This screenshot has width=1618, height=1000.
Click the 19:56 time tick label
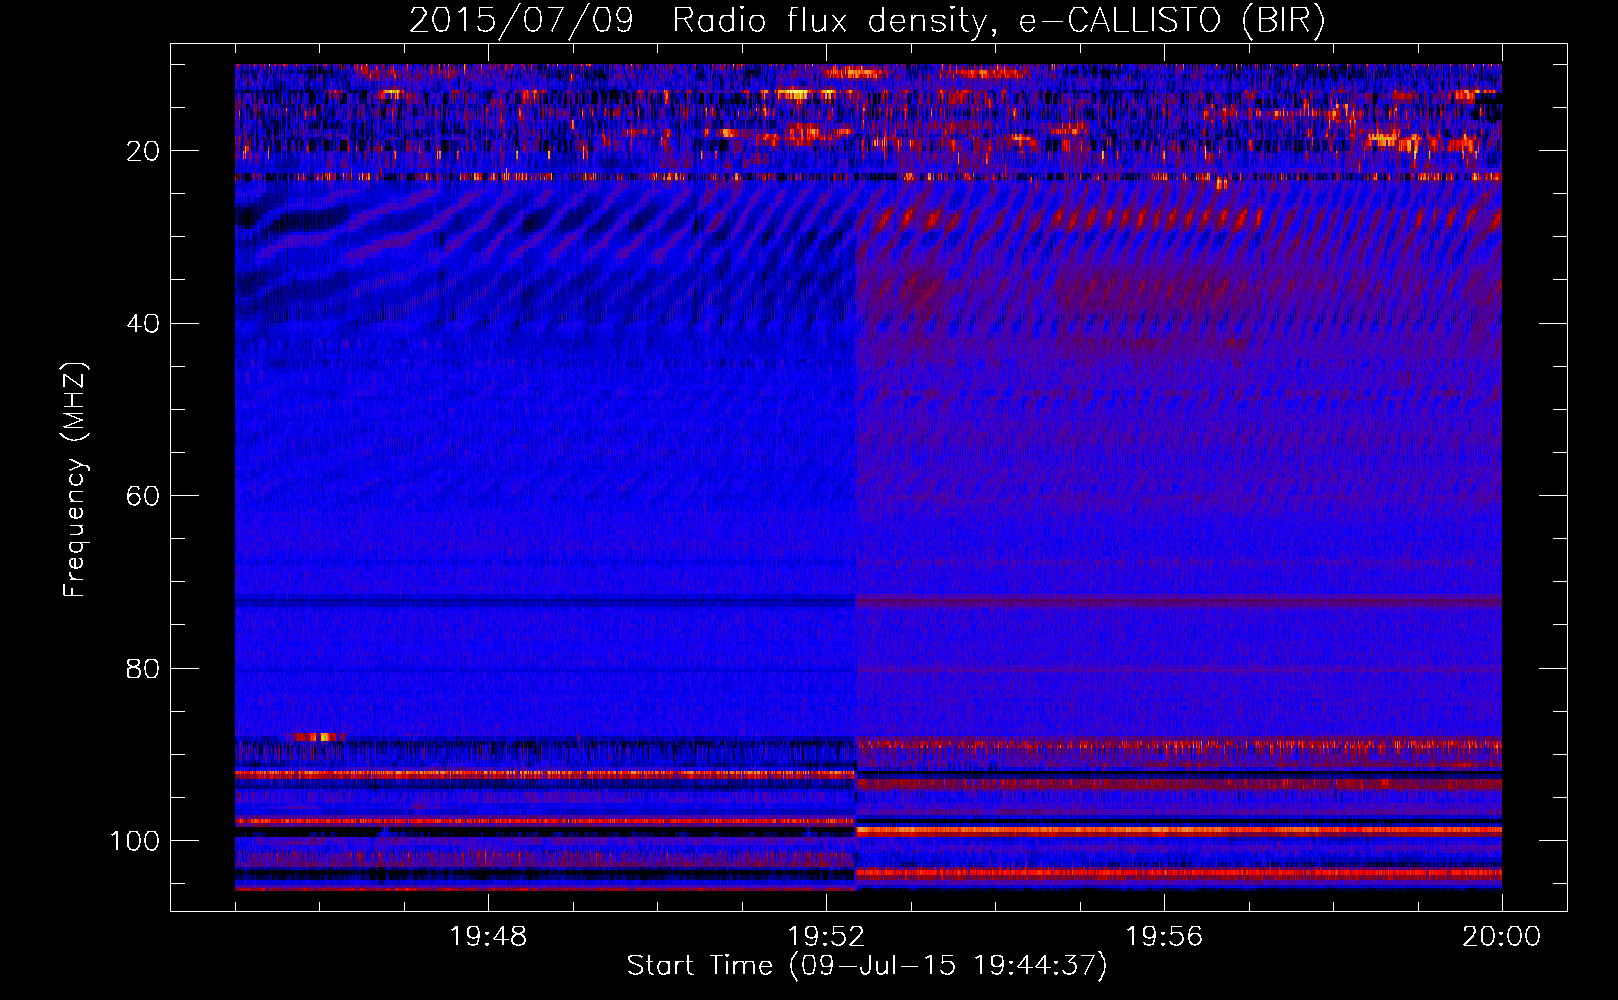tap(1164, 937)
